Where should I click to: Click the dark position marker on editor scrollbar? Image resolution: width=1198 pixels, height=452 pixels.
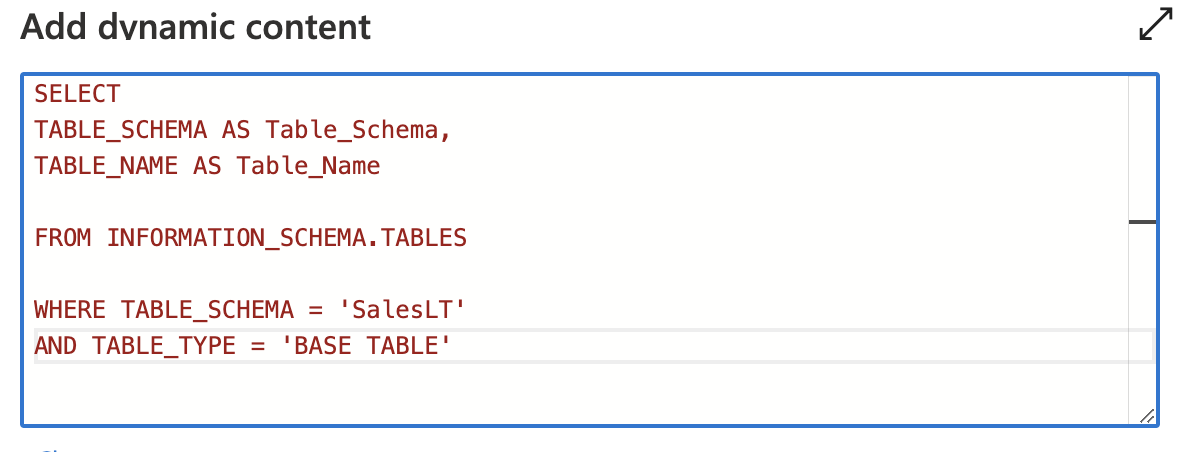[1142, 222]
